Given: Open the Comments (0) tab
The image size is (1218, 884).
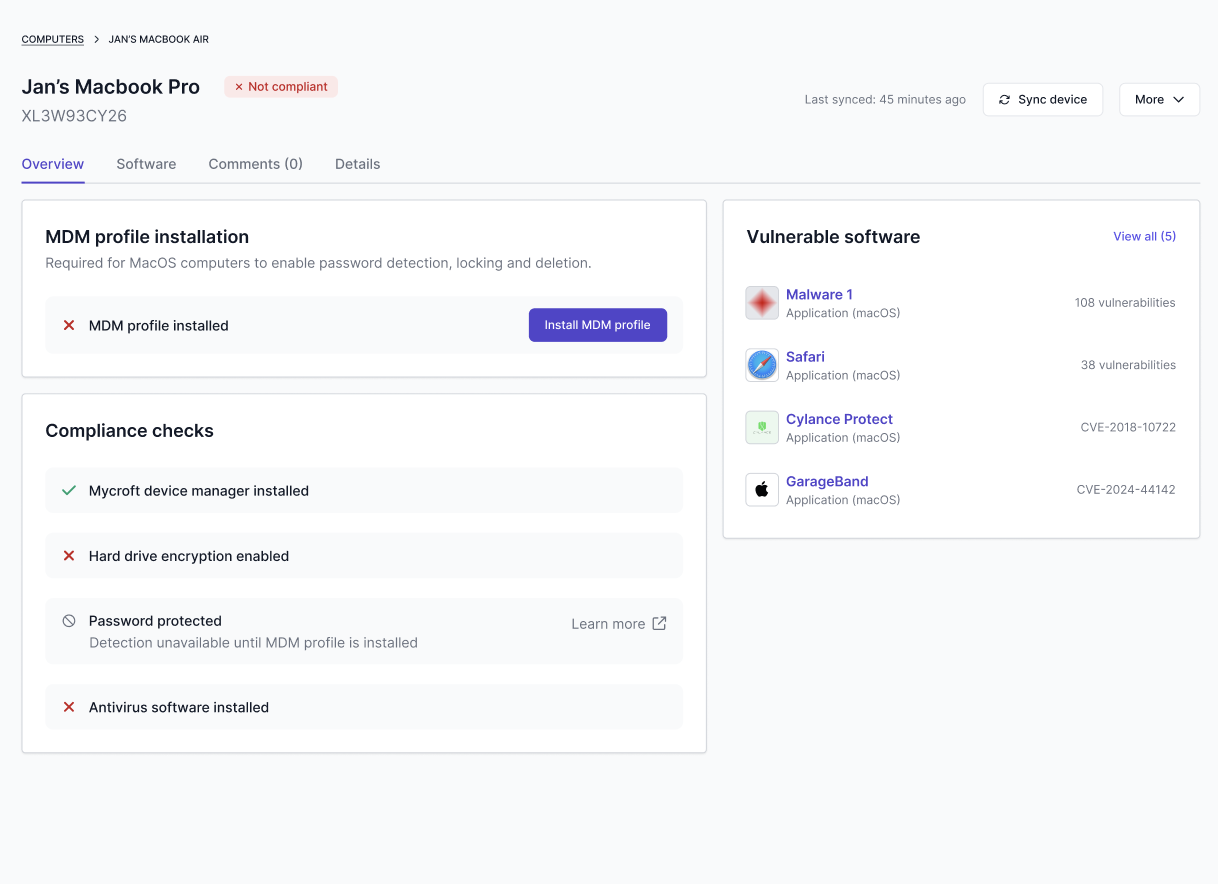Looking at the screenshot, I should click(x=255, y=164).
